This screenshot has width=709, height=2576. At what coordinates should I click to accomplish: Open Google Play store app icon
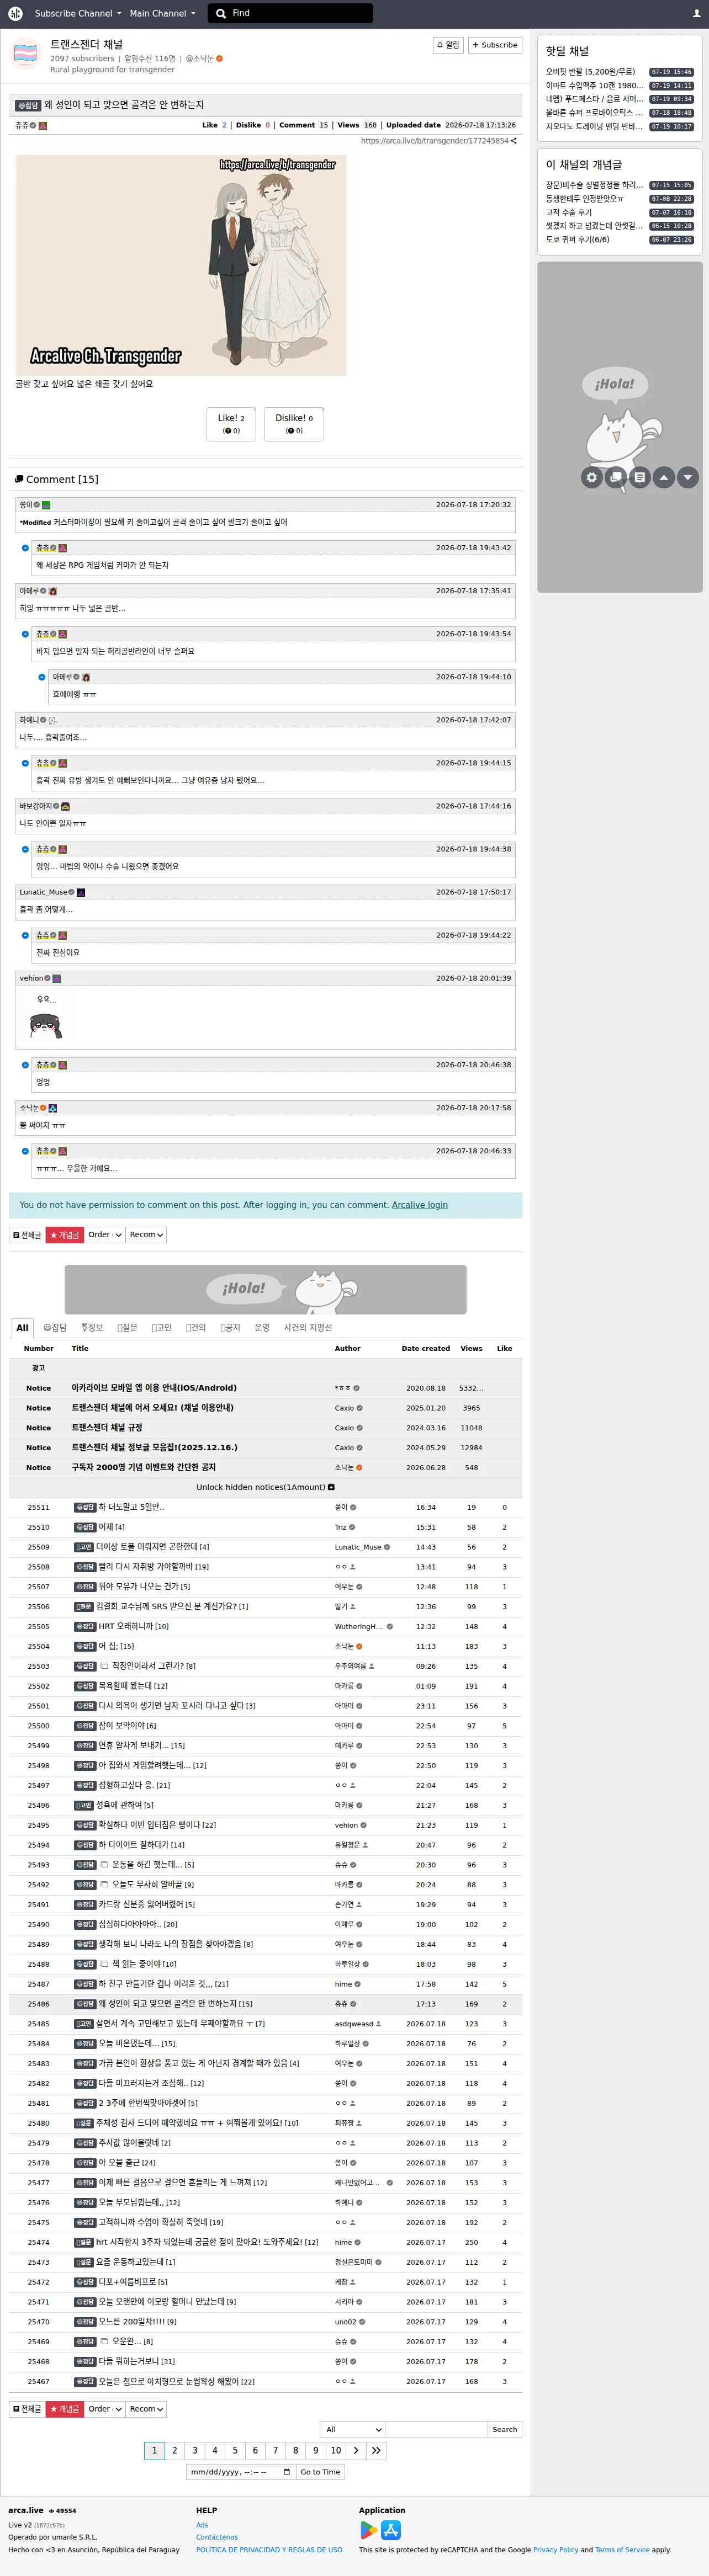coord(369,2529)
